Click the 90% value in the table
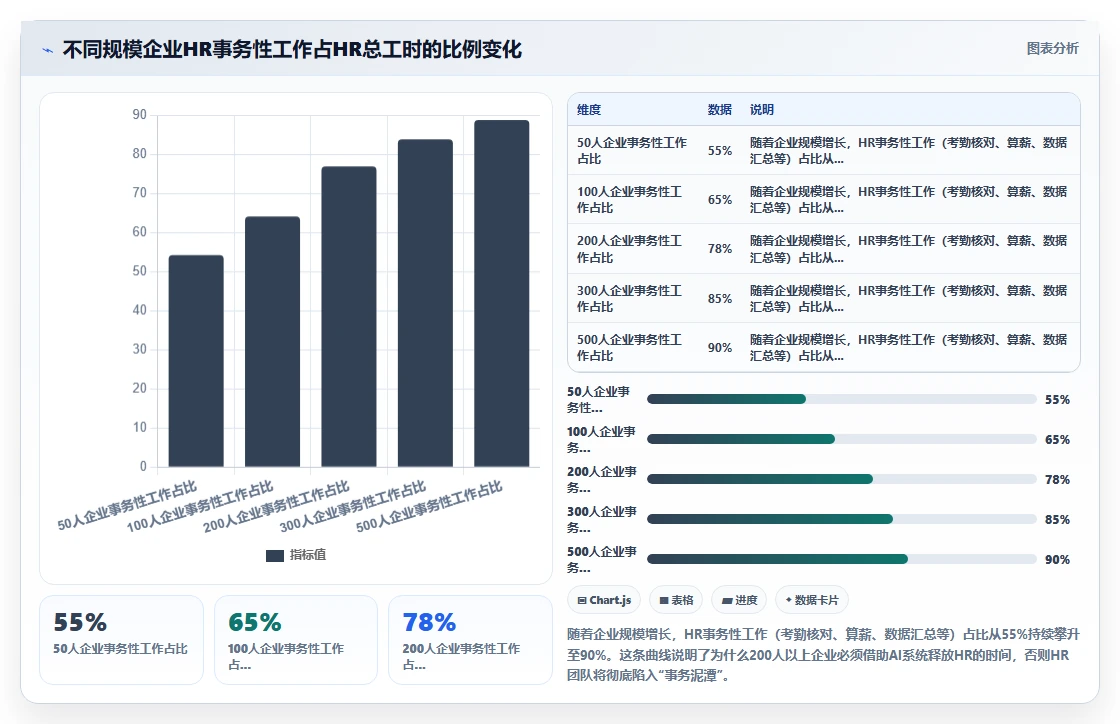The width and height of the screenshot is (1120, 724). point(720,348)
